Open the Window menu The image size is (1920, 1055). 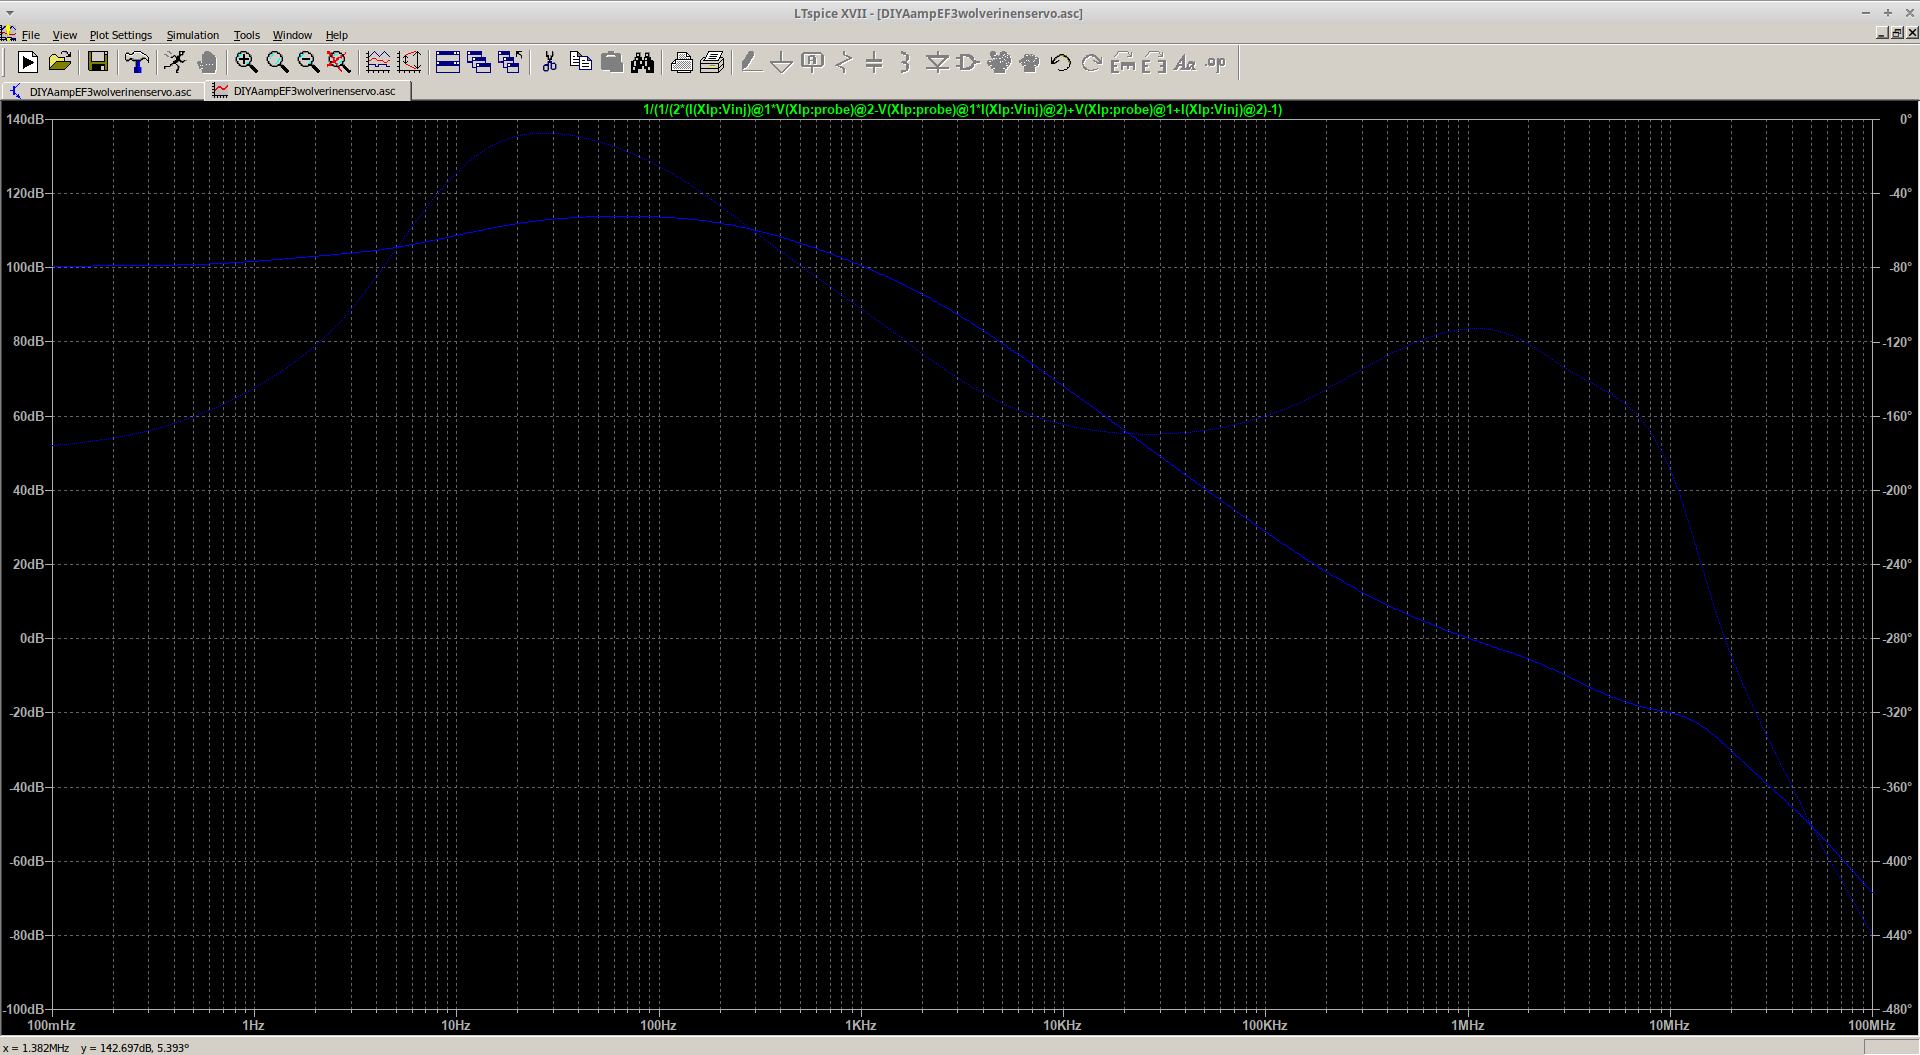pyautogui.click(x=293, y=35)
